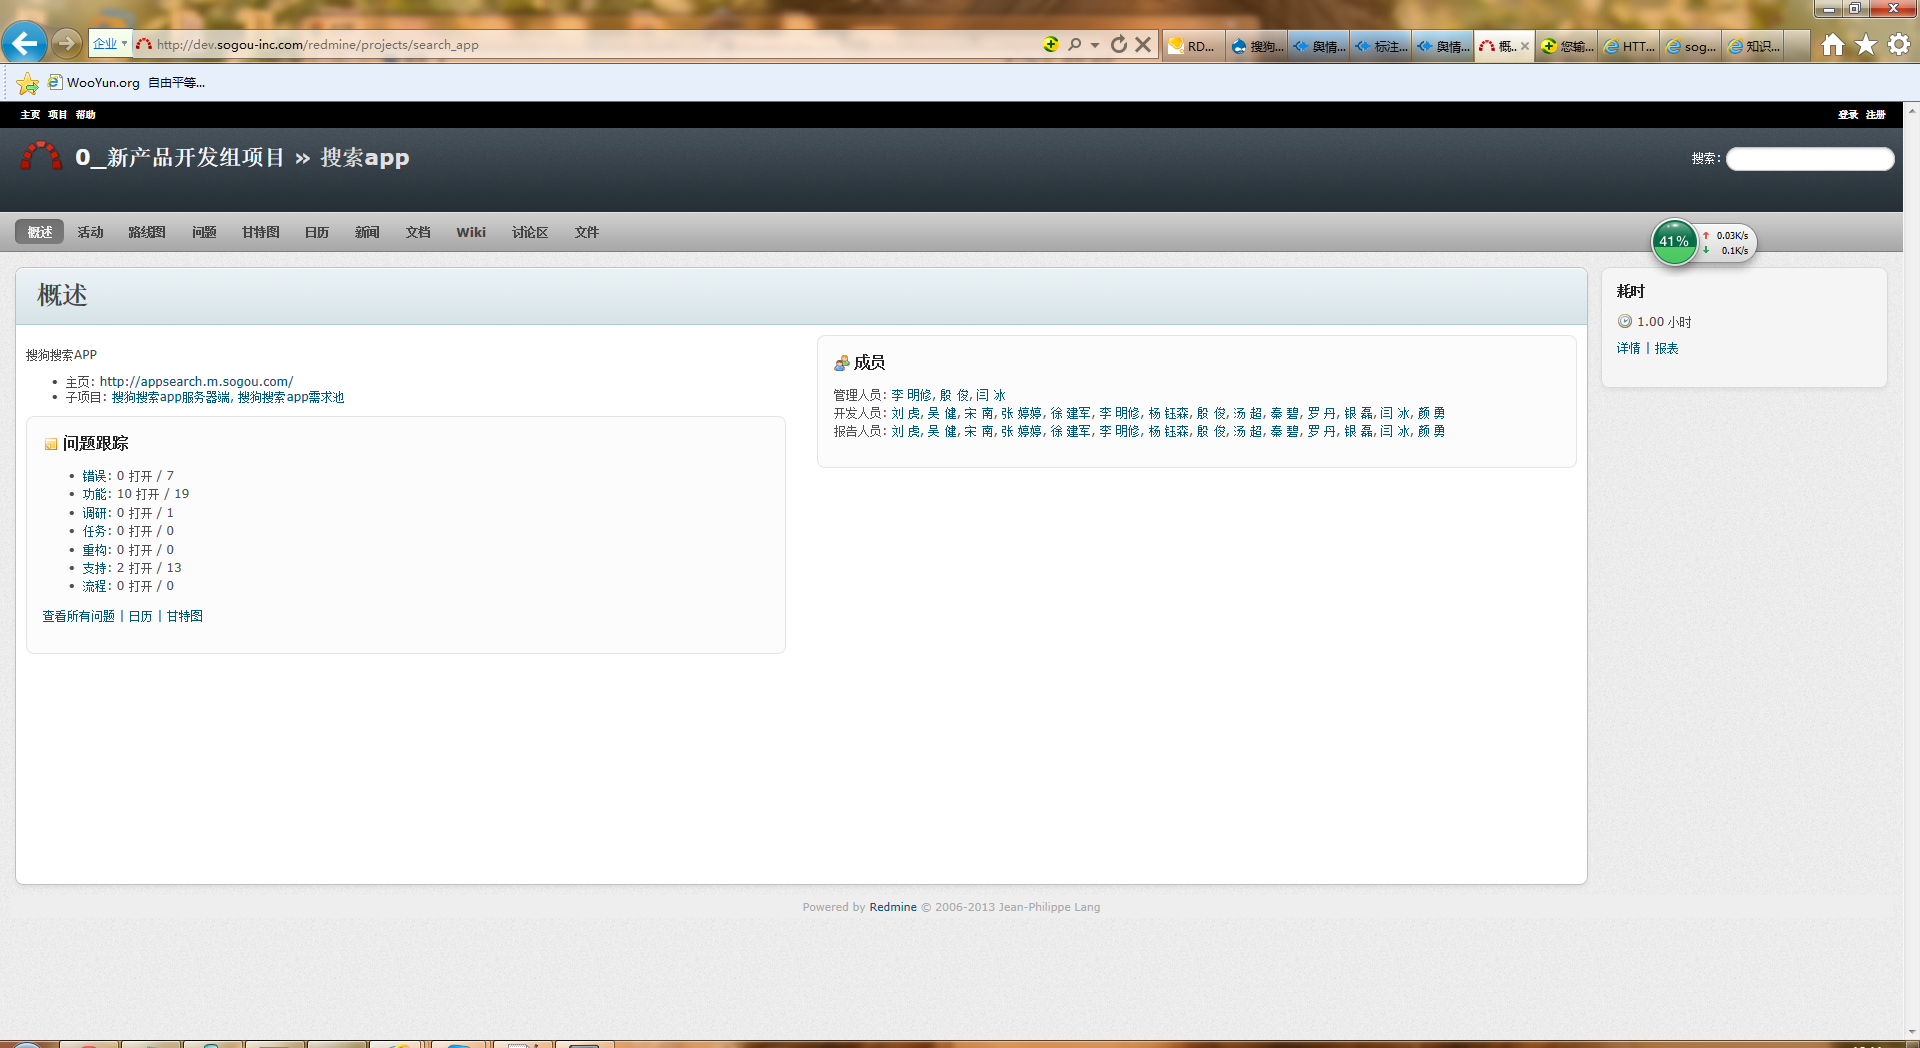The width and height of the screenshot is (1920, 1048).
Task: Open the 支持 tracker link
Action: point(94,568)
